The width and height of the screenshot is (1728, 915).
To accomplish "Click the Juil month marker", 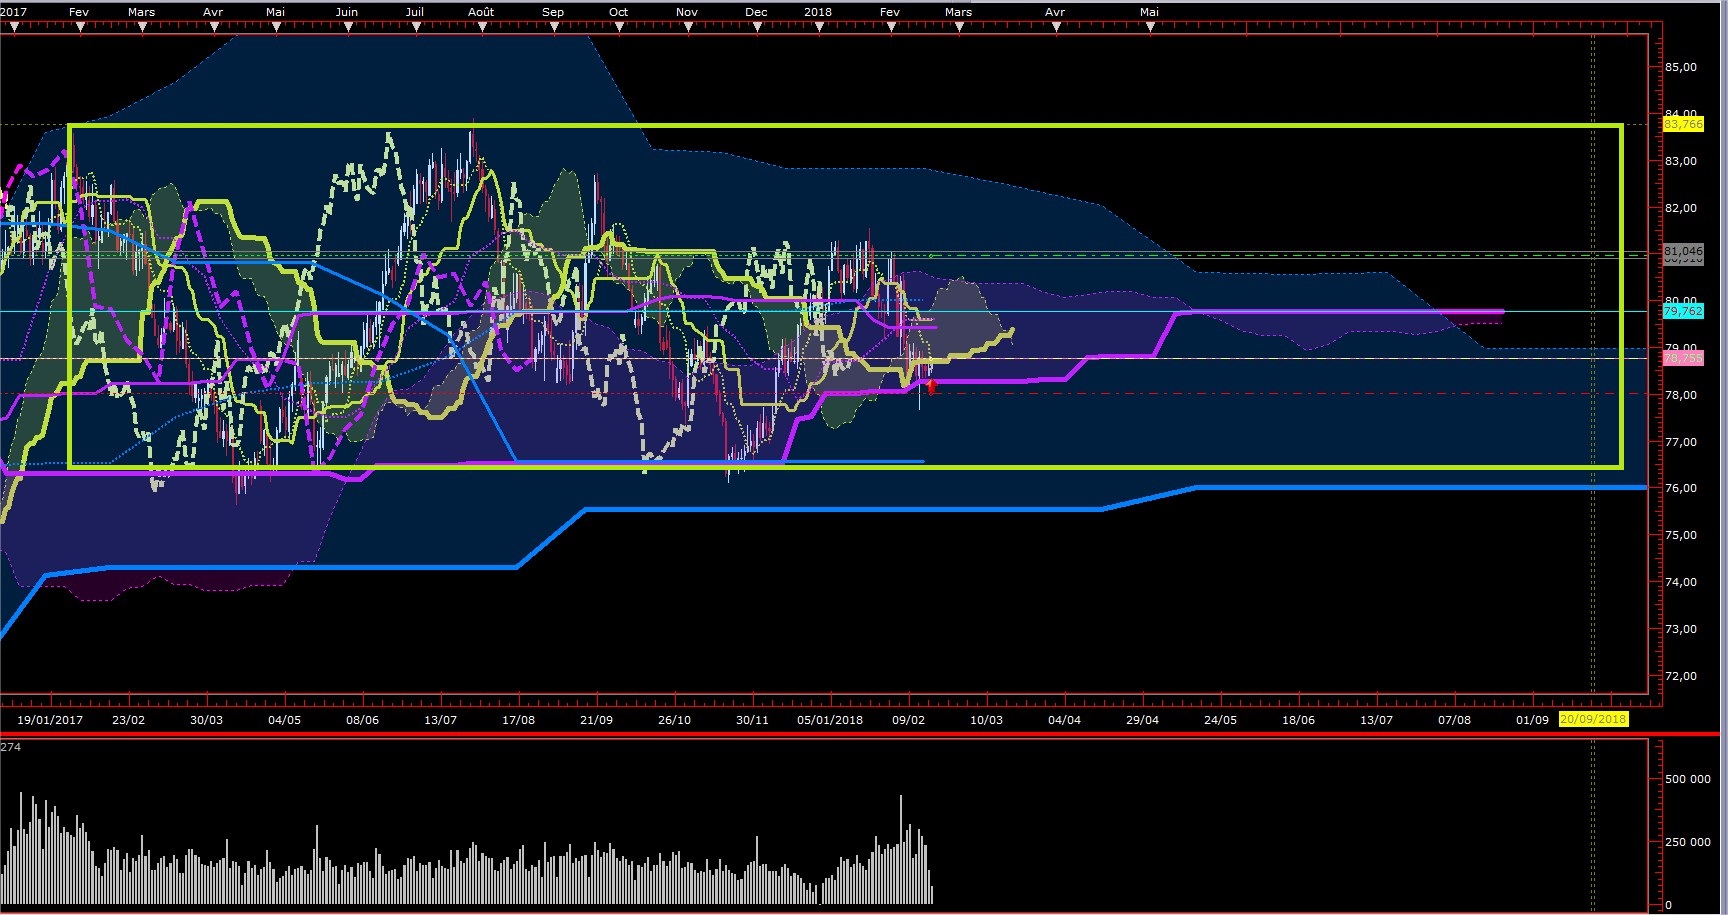I will (x=415, y=12).
